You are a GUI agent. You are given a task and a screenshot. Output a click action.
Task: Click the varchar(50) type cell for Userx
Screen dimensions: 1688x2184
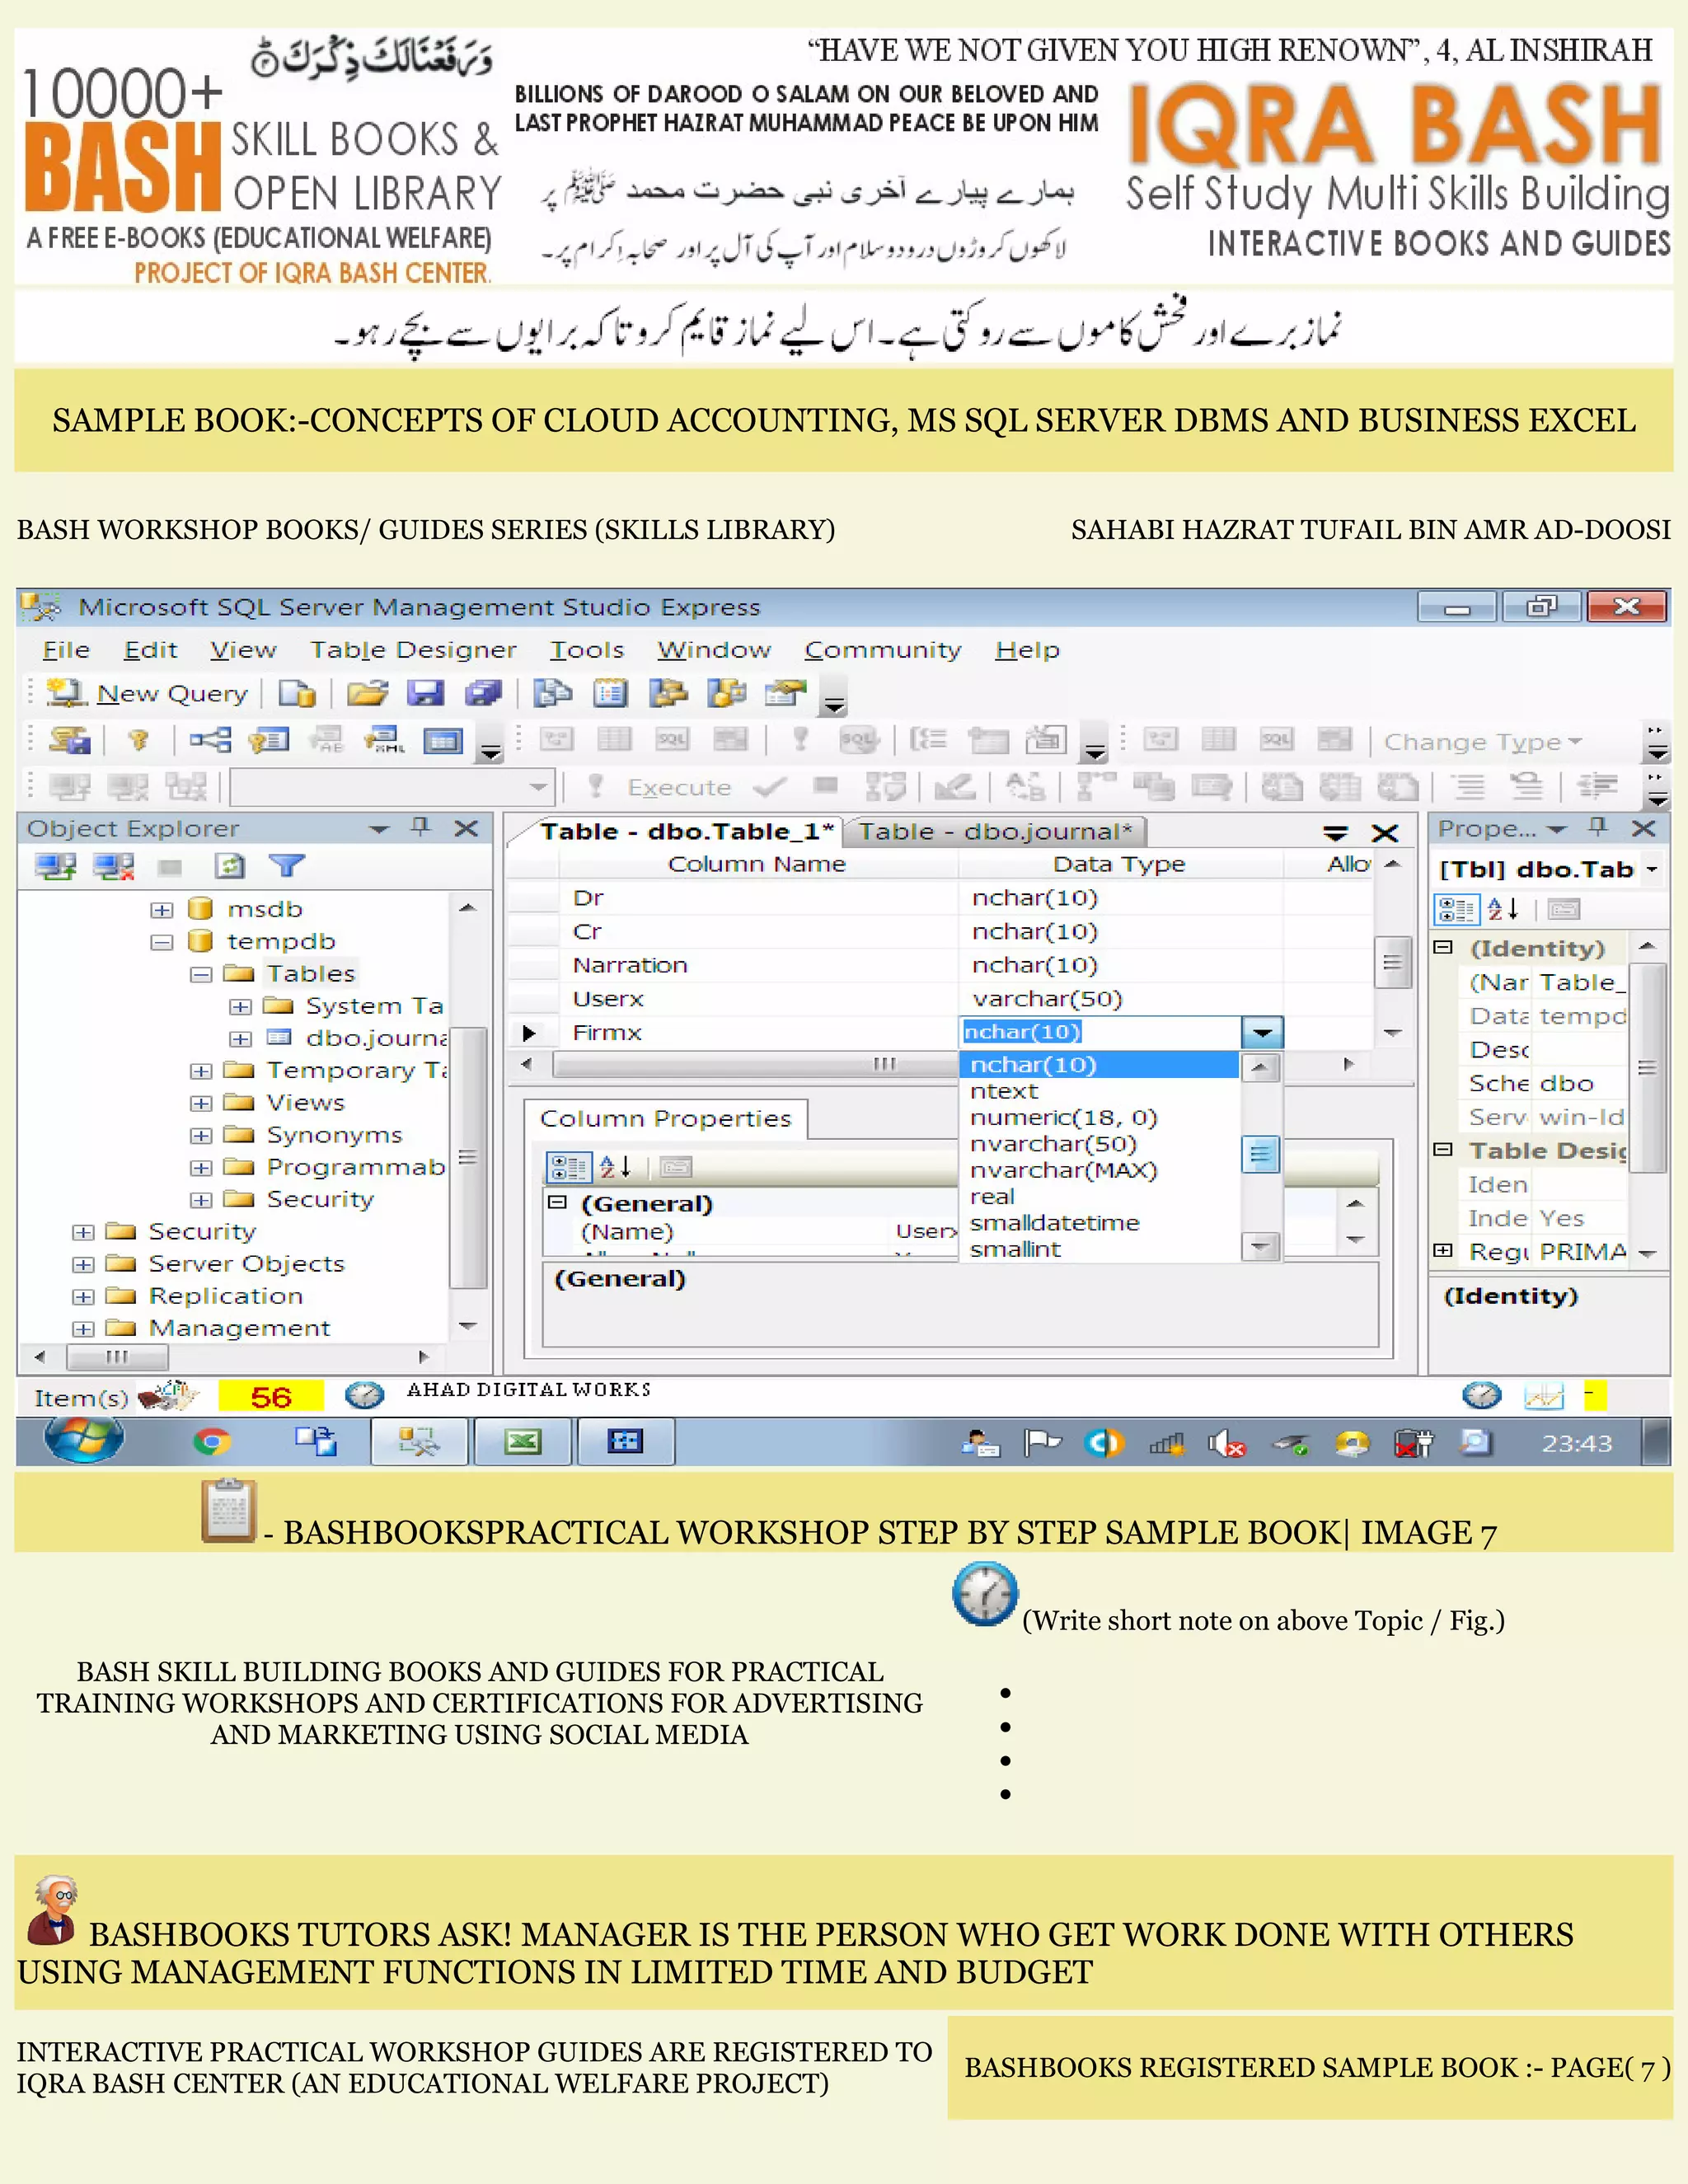pos(1121,999)
